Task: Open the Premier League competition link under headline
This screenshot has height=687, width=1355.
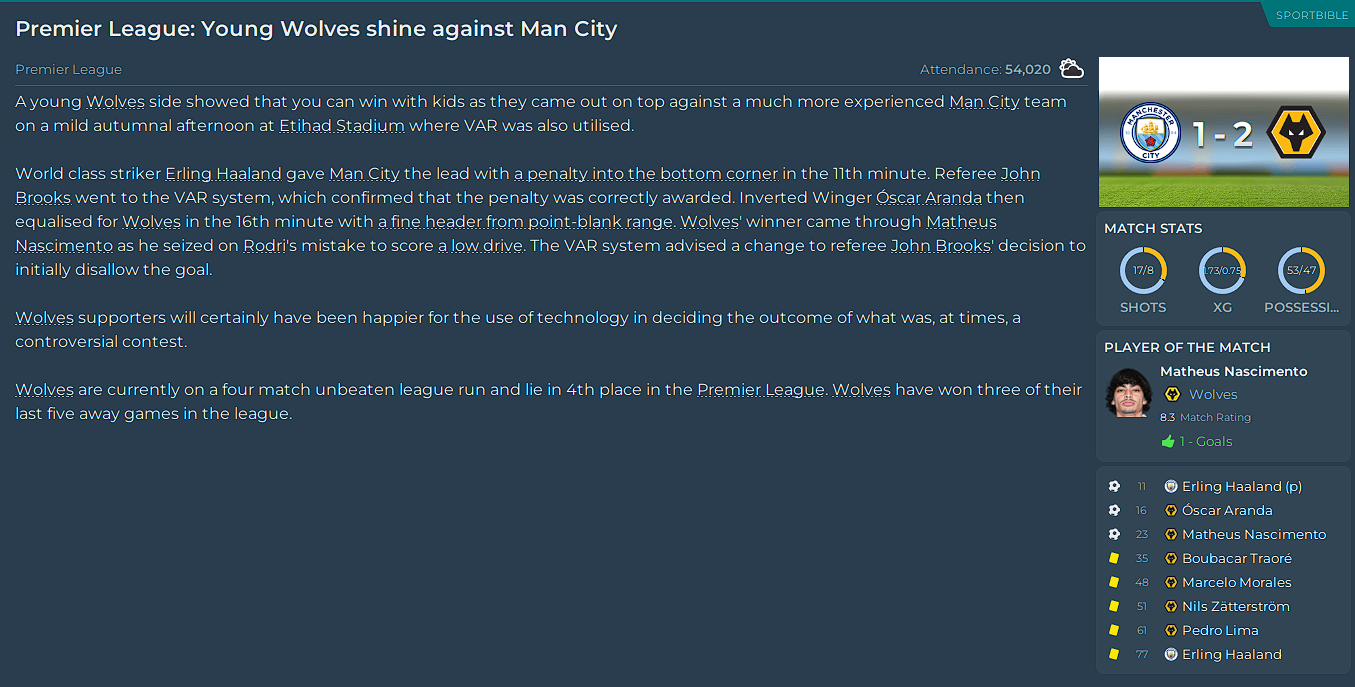Action: coord(68,70)
